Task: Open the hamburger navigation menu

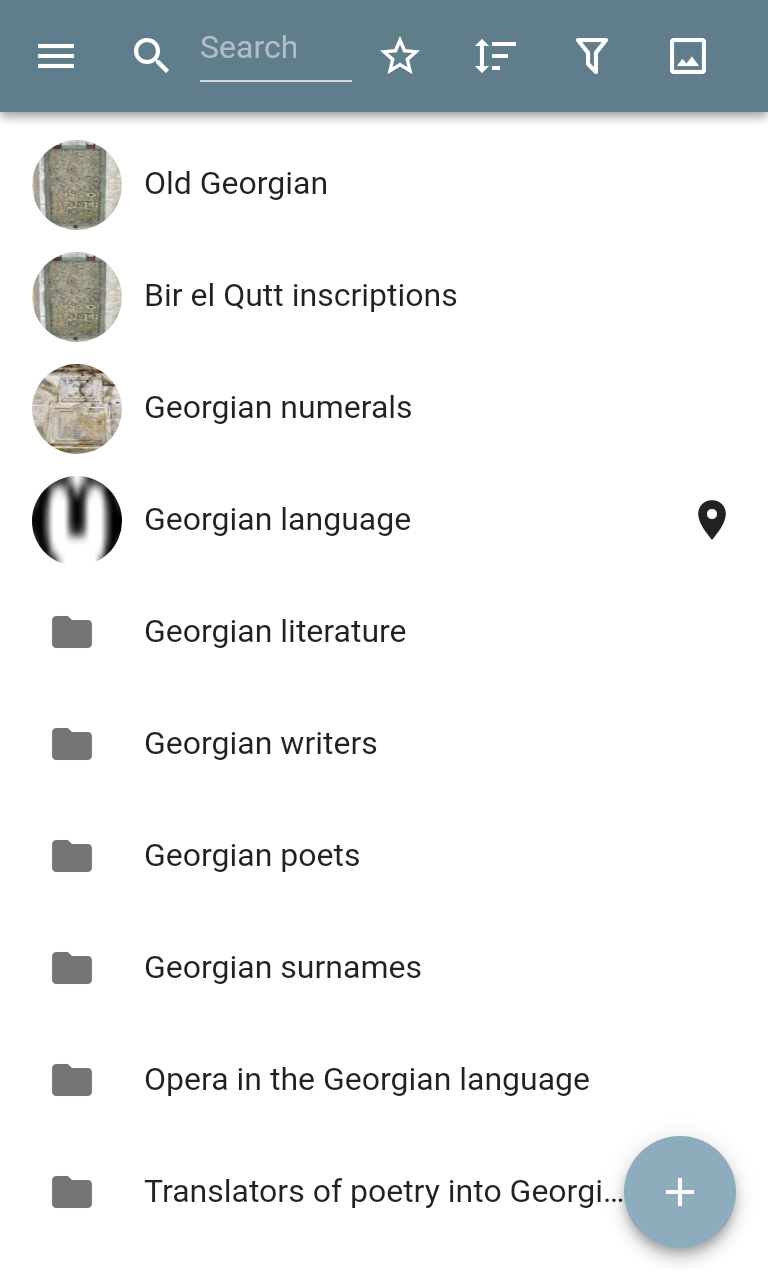Action: click(x=56, y=56)
